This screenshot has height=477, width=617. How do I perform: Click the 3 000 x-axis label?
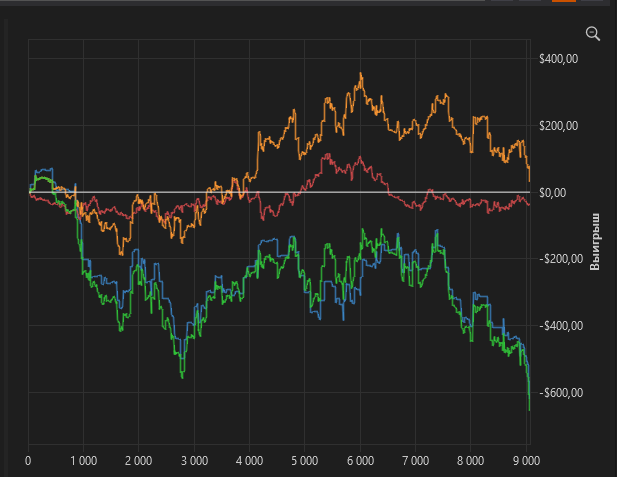point(194,460)
